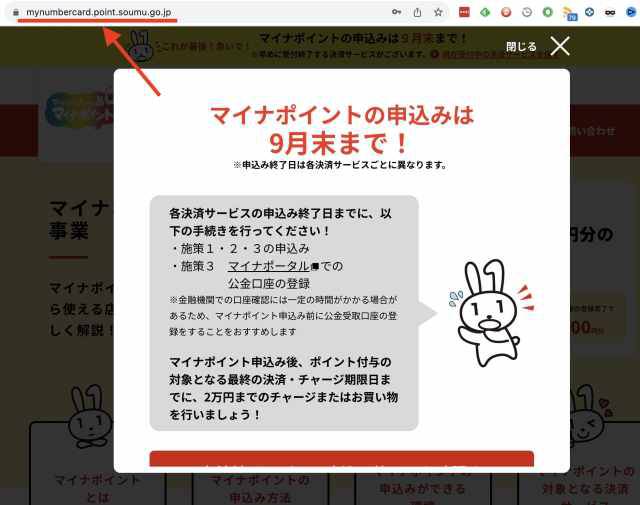
Task: Open the green diamond extension icon
Action: [x=485, y=12]
